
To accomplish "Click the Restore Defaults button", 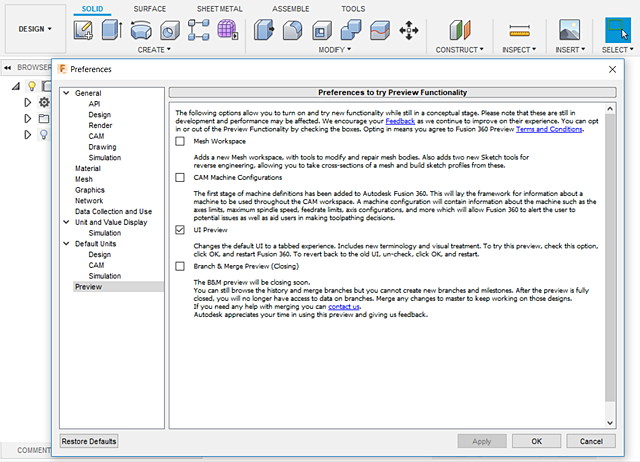I will pyautogui.click(x=89, y=441).
